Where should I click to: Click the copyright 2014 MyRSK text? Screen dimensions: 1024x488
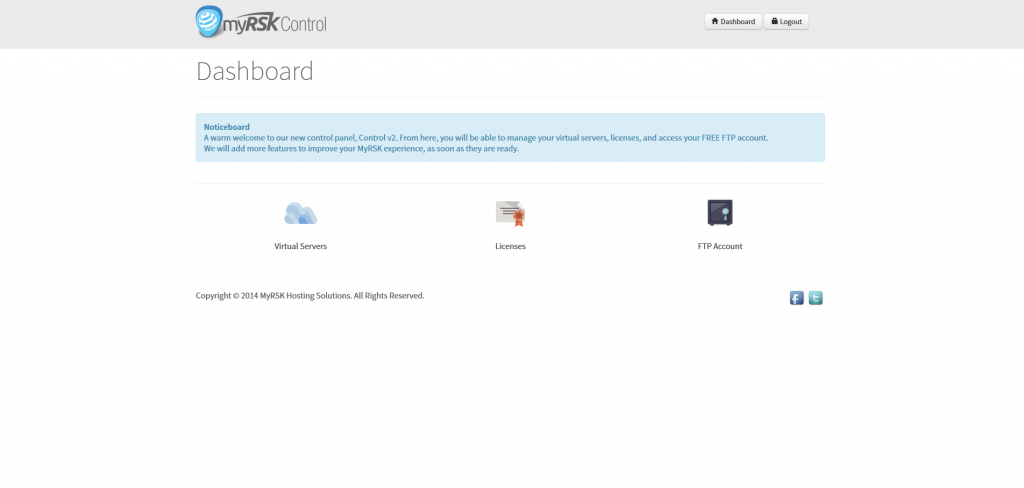point(310,295)
